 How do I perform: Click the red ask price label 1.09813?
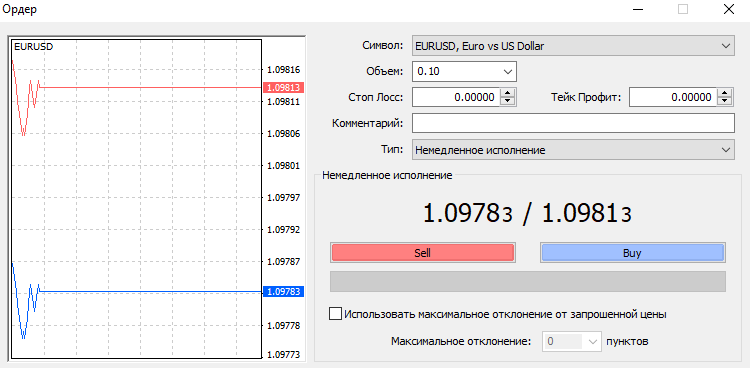point(284,88)
